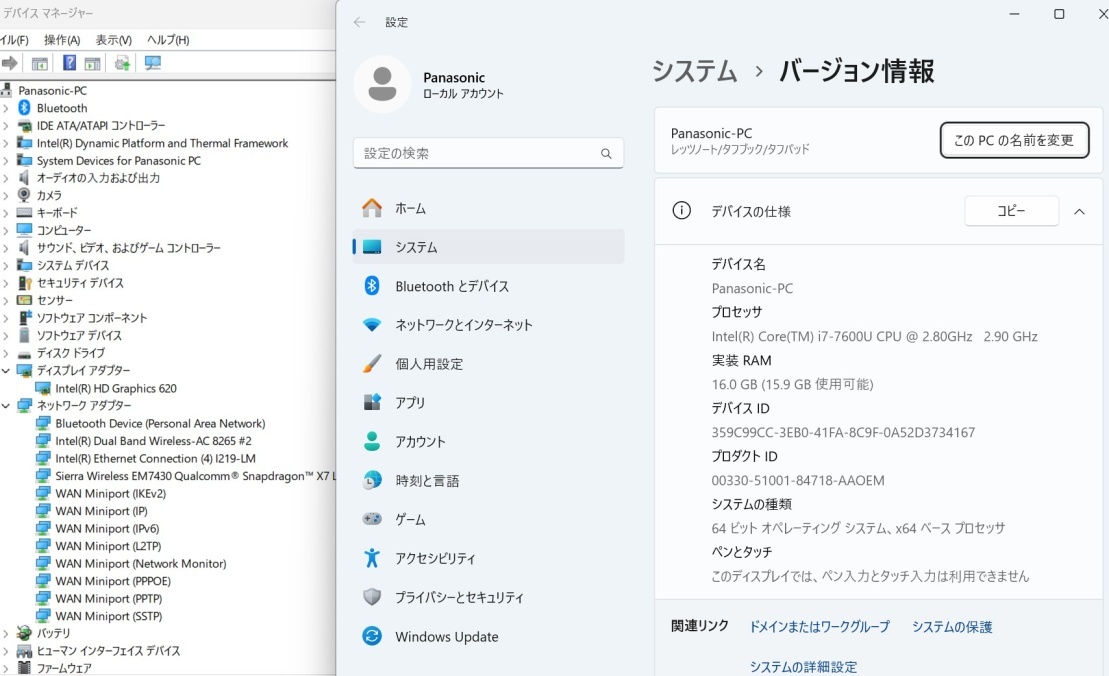Select WAN Miniport (PPPOE) entry
This screenshot has width=1109, height=676.
point(113,581)
